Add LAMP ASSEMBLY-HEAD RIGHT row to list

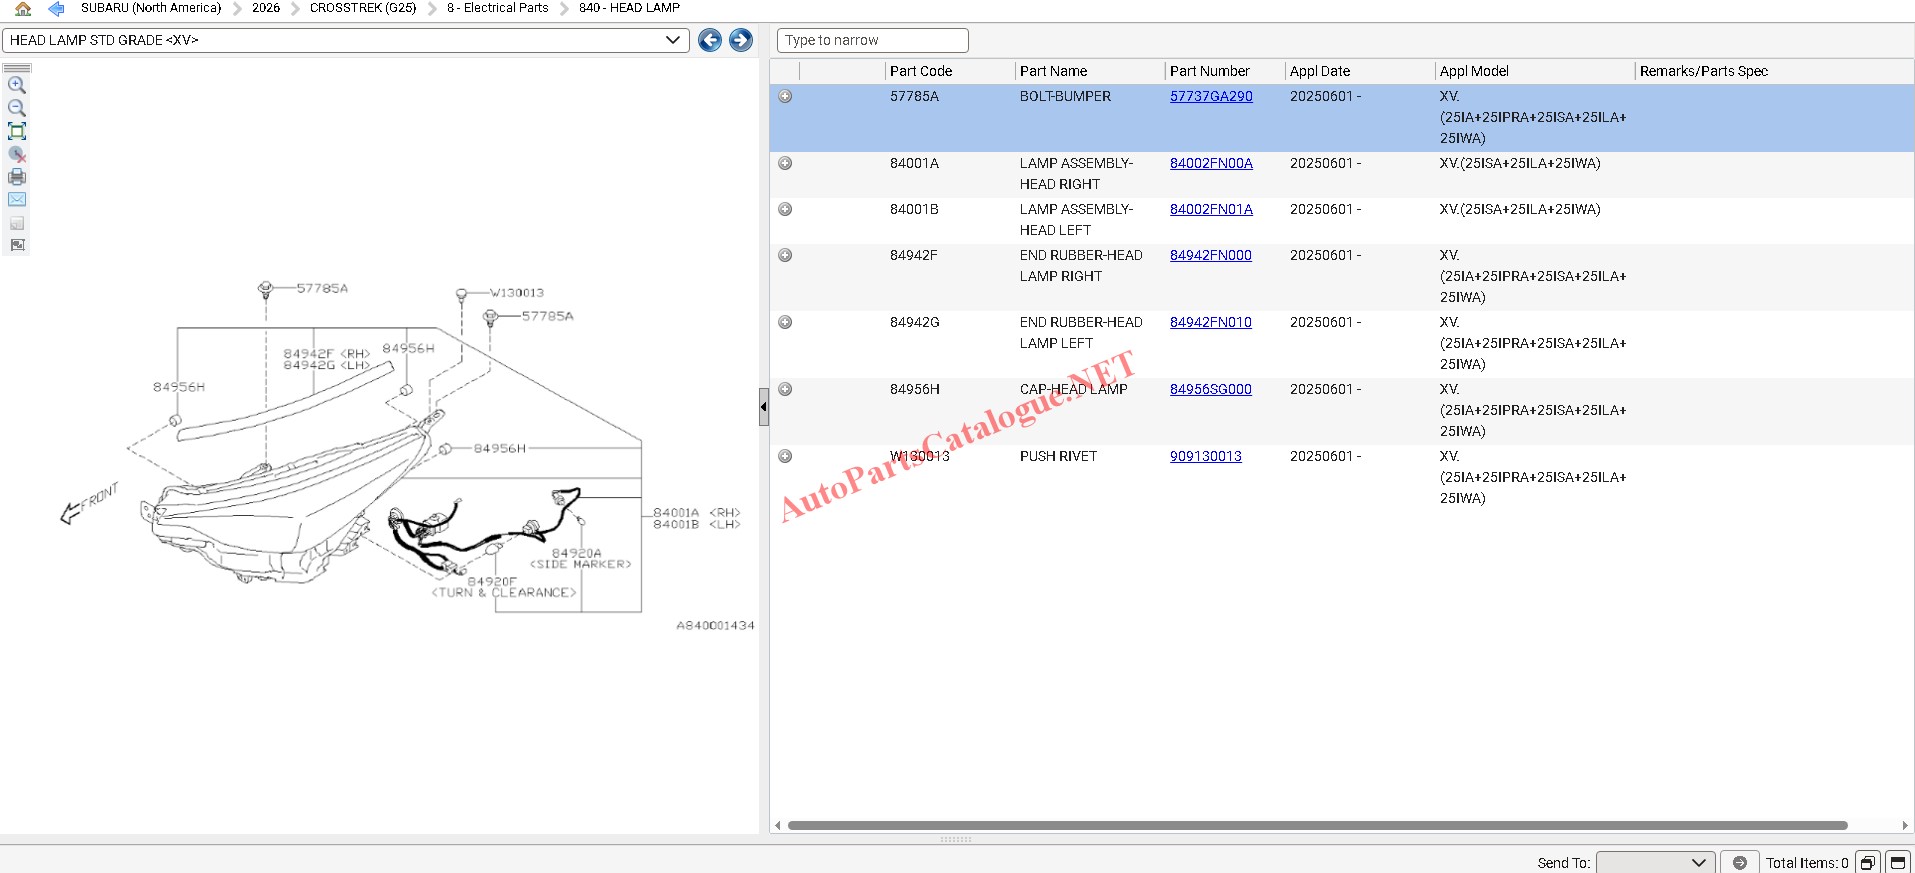coord(785,163)
